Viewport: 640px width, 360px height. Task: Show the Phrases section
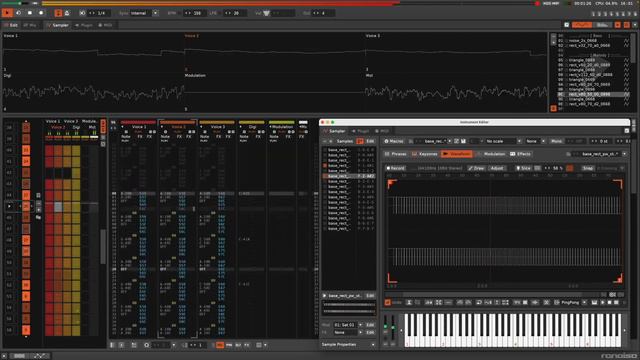coord(396,154)
